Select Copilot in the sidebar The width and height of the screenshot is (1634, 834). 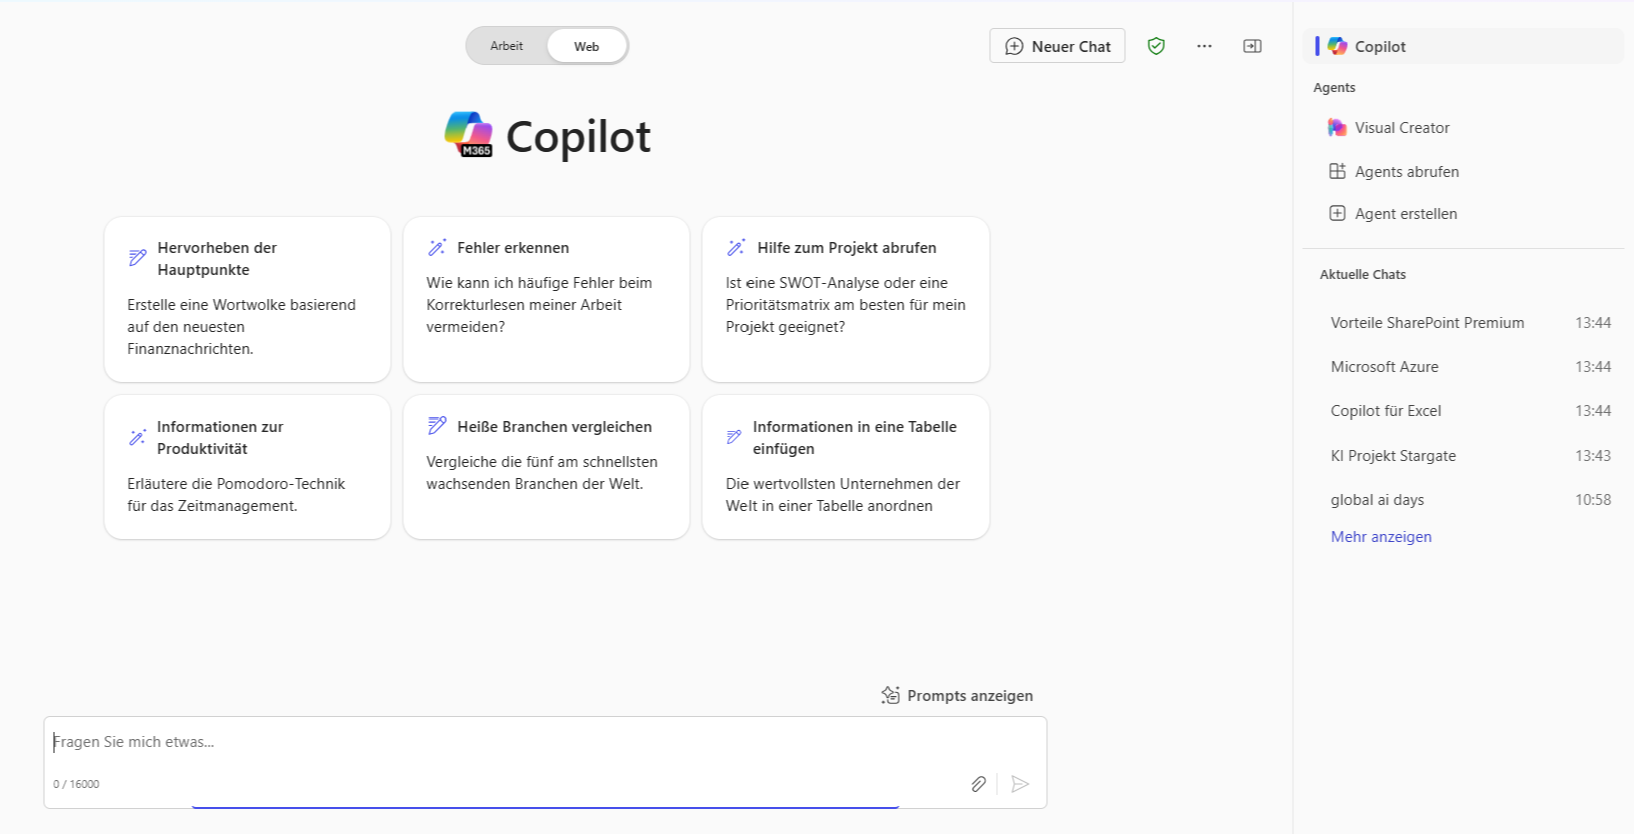pyautogui.click(x=1379, y=47)
